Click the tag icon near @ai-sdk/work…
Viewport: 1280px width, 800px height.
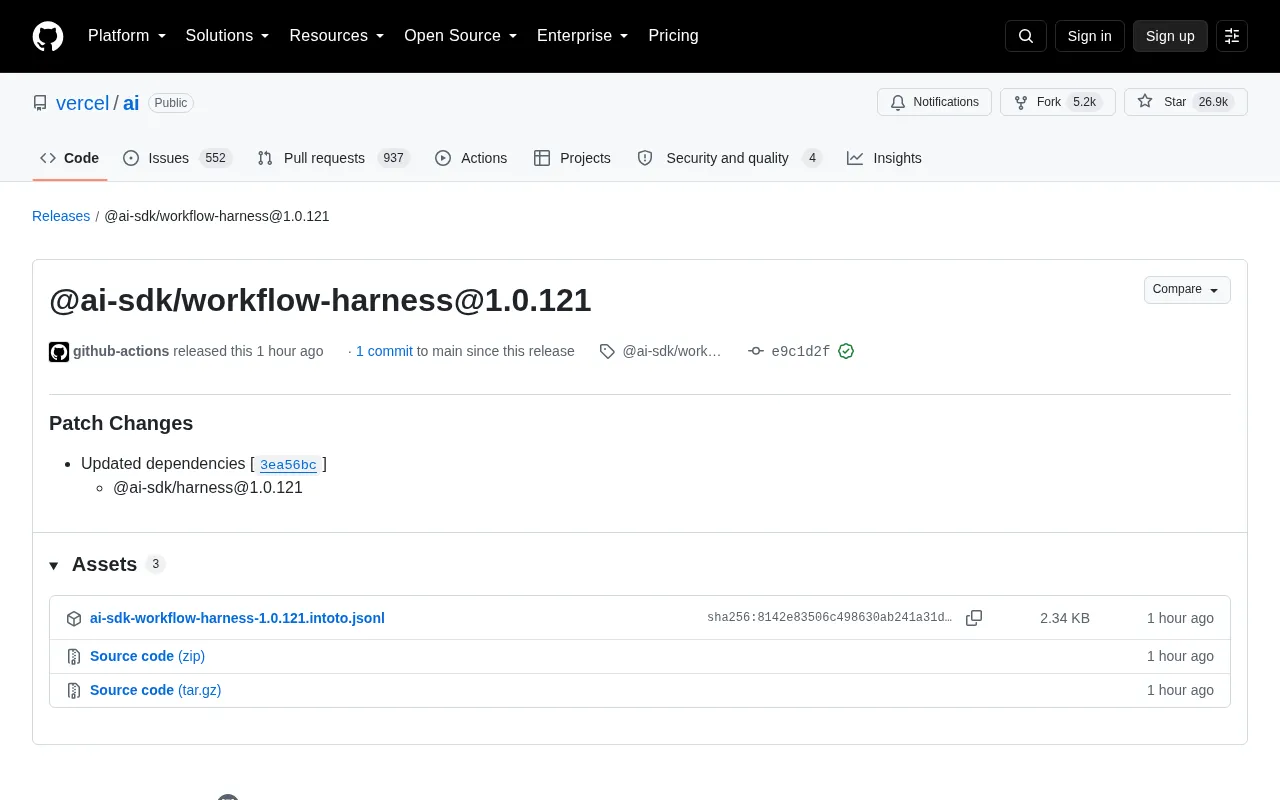607,351
